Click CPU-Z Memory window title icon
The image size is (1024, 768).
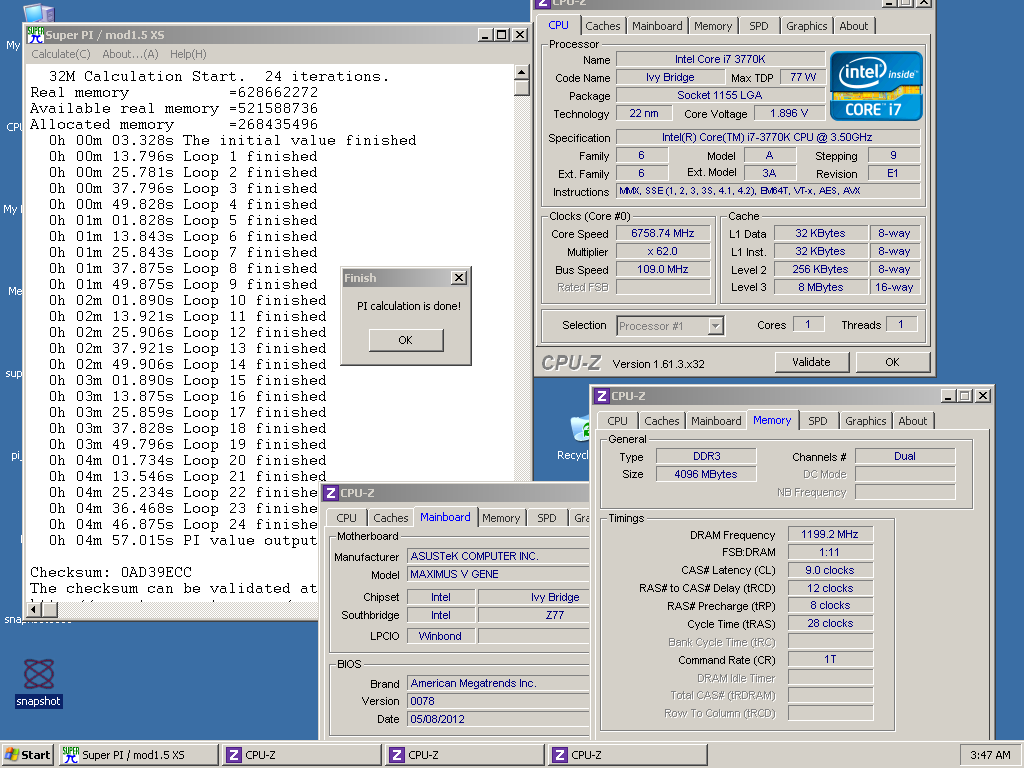[x=601, y=395]
